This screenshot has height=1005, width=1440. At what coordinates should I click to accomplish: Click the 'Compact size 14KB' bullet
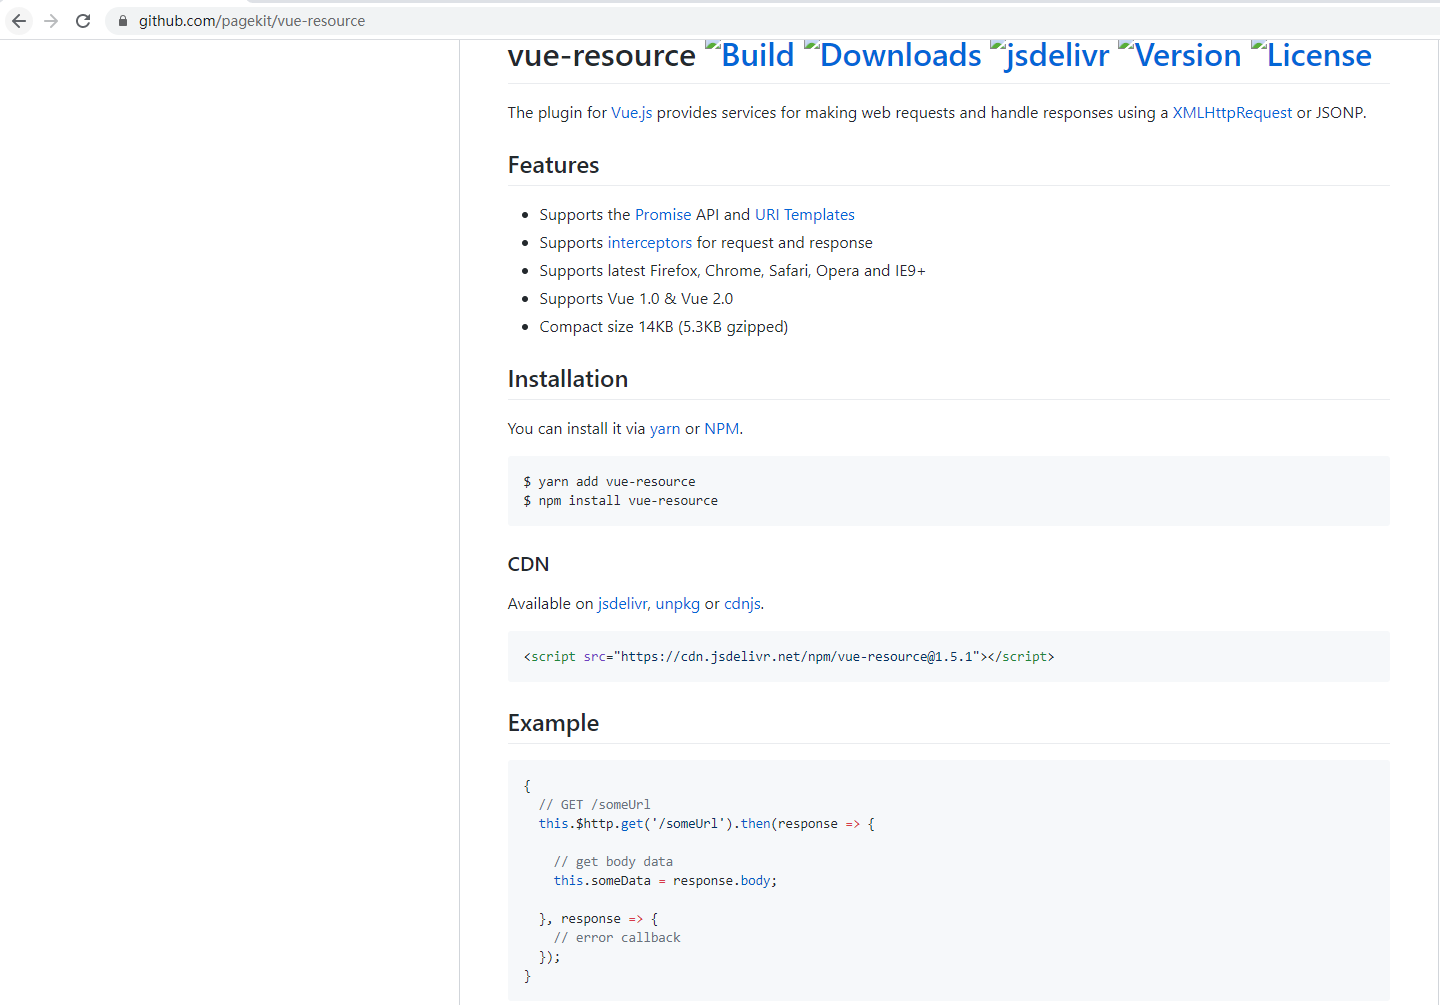(664, 327)
